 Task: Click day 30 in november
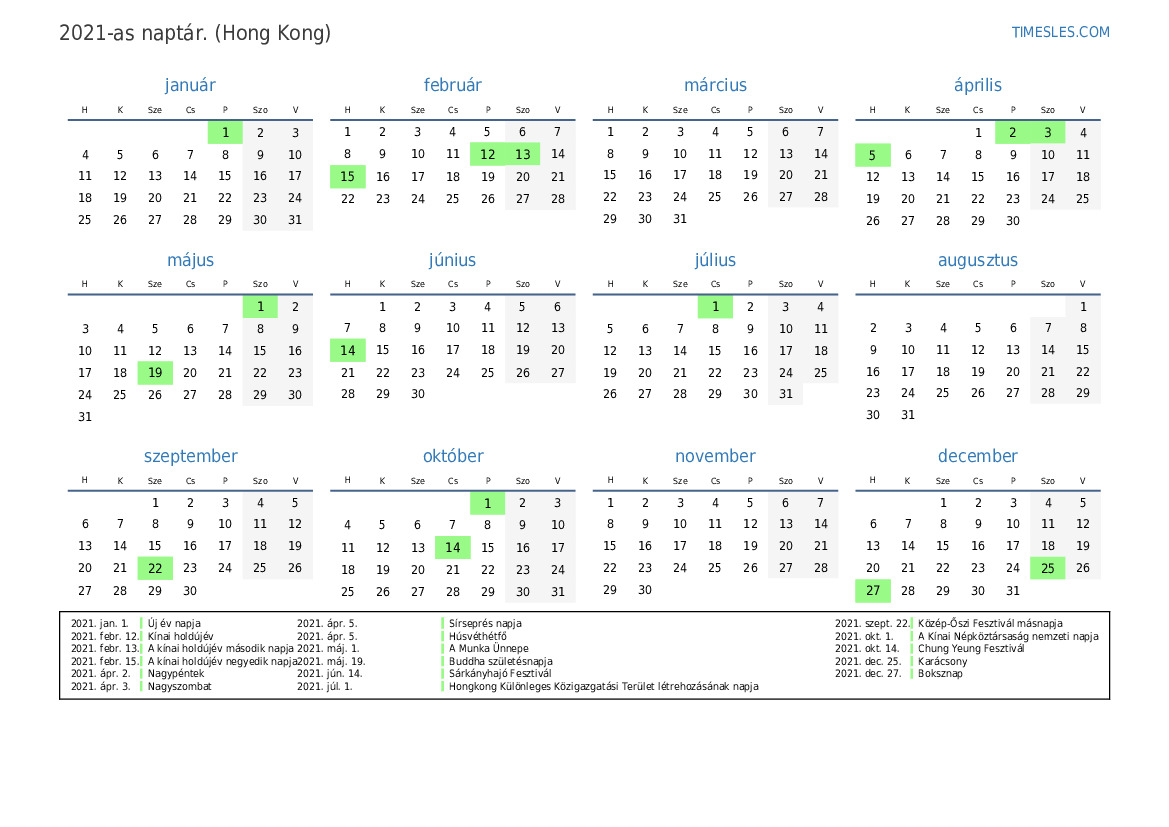[x=645, y=590]
